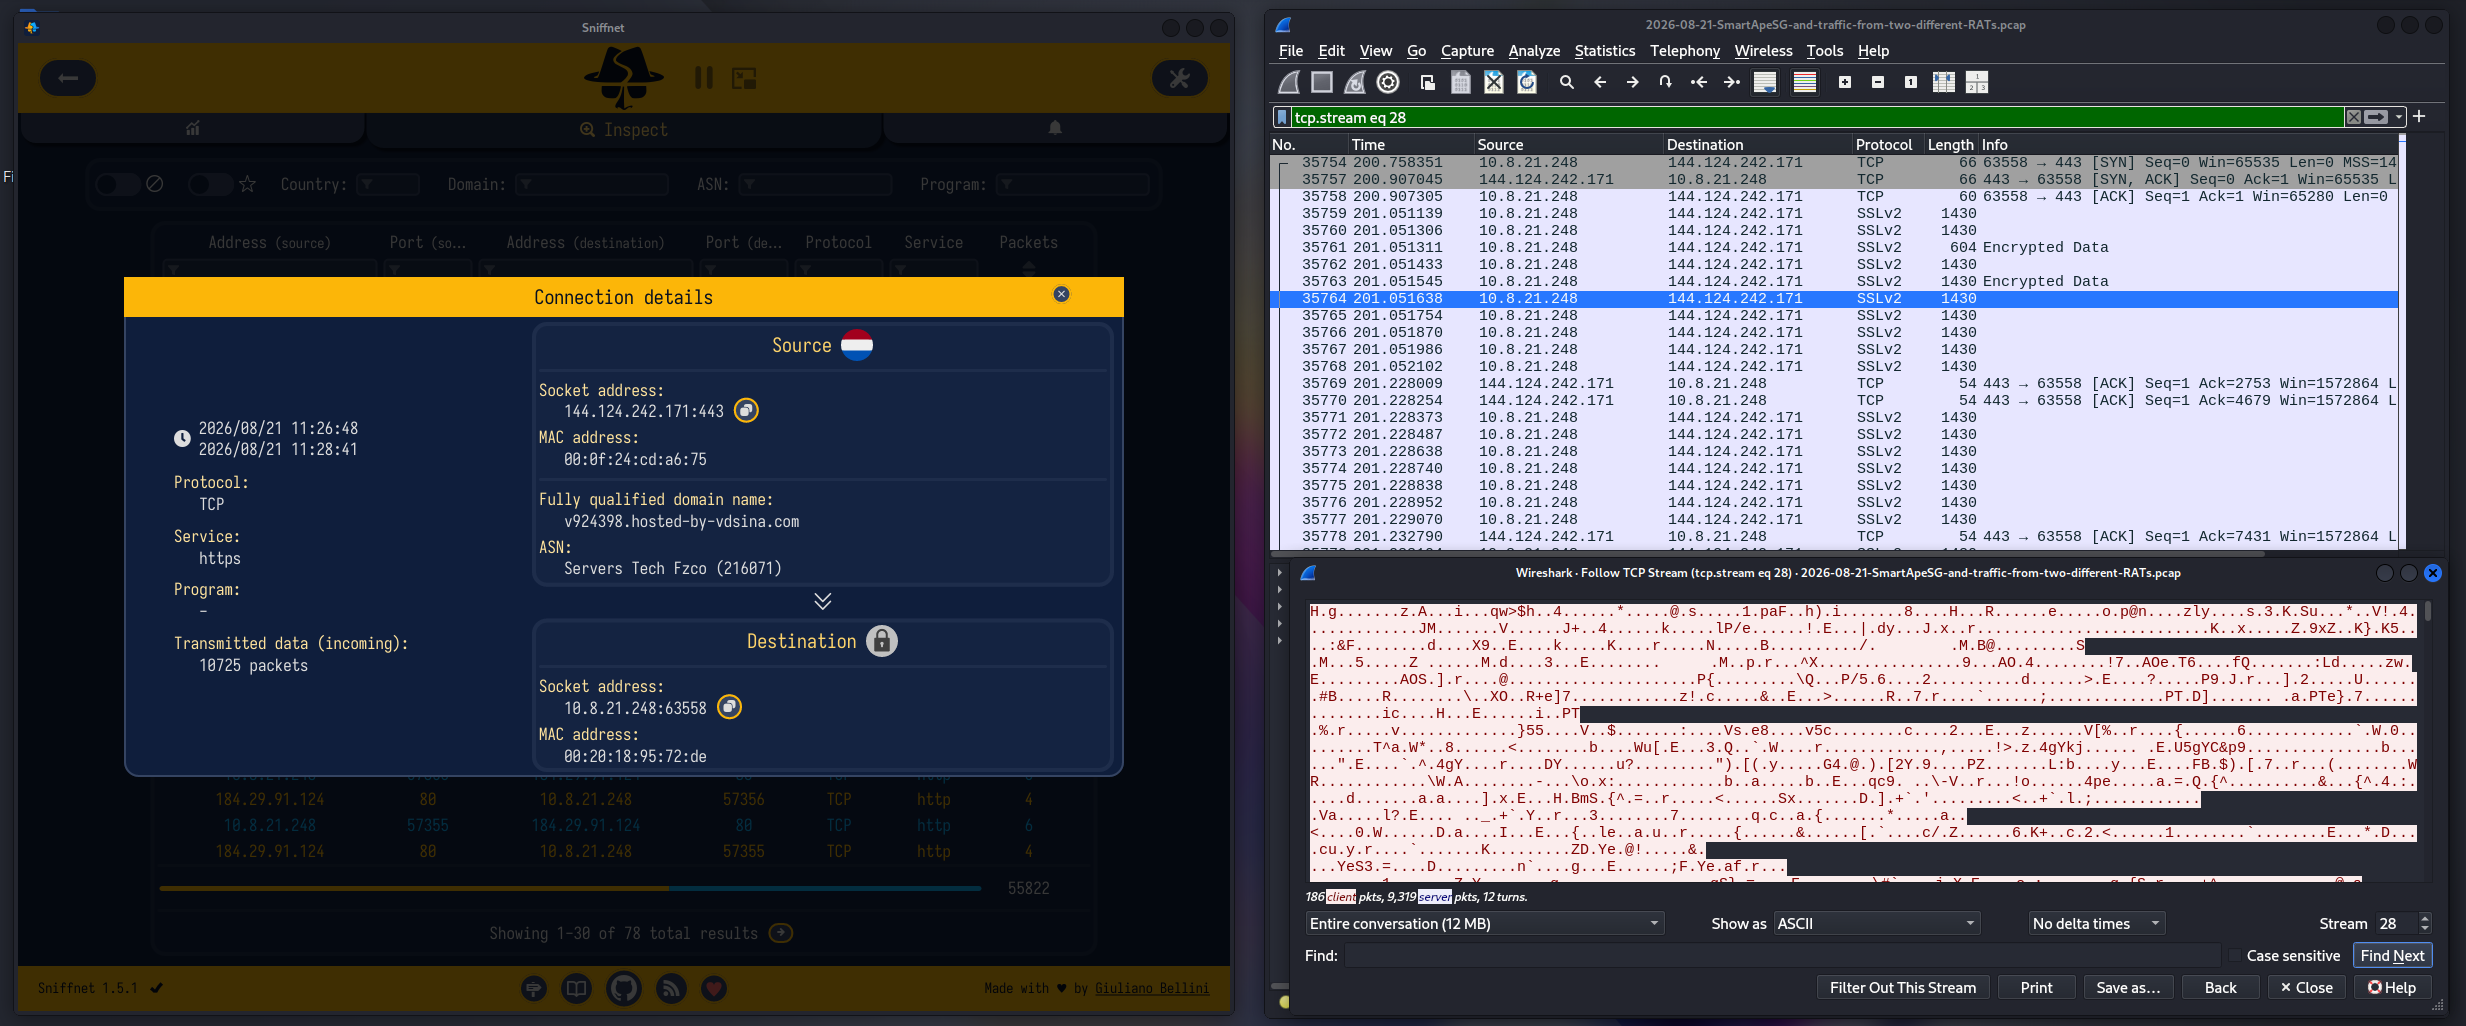Open the File menu in Wireshark
This screenshot has height=1026, width=2466.
(x=1291, y=51)
